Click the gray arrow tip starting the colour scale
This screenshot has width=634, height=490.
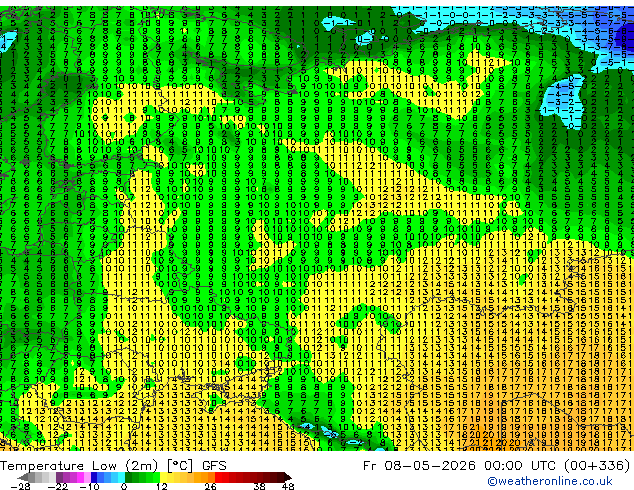pos(23,477)
